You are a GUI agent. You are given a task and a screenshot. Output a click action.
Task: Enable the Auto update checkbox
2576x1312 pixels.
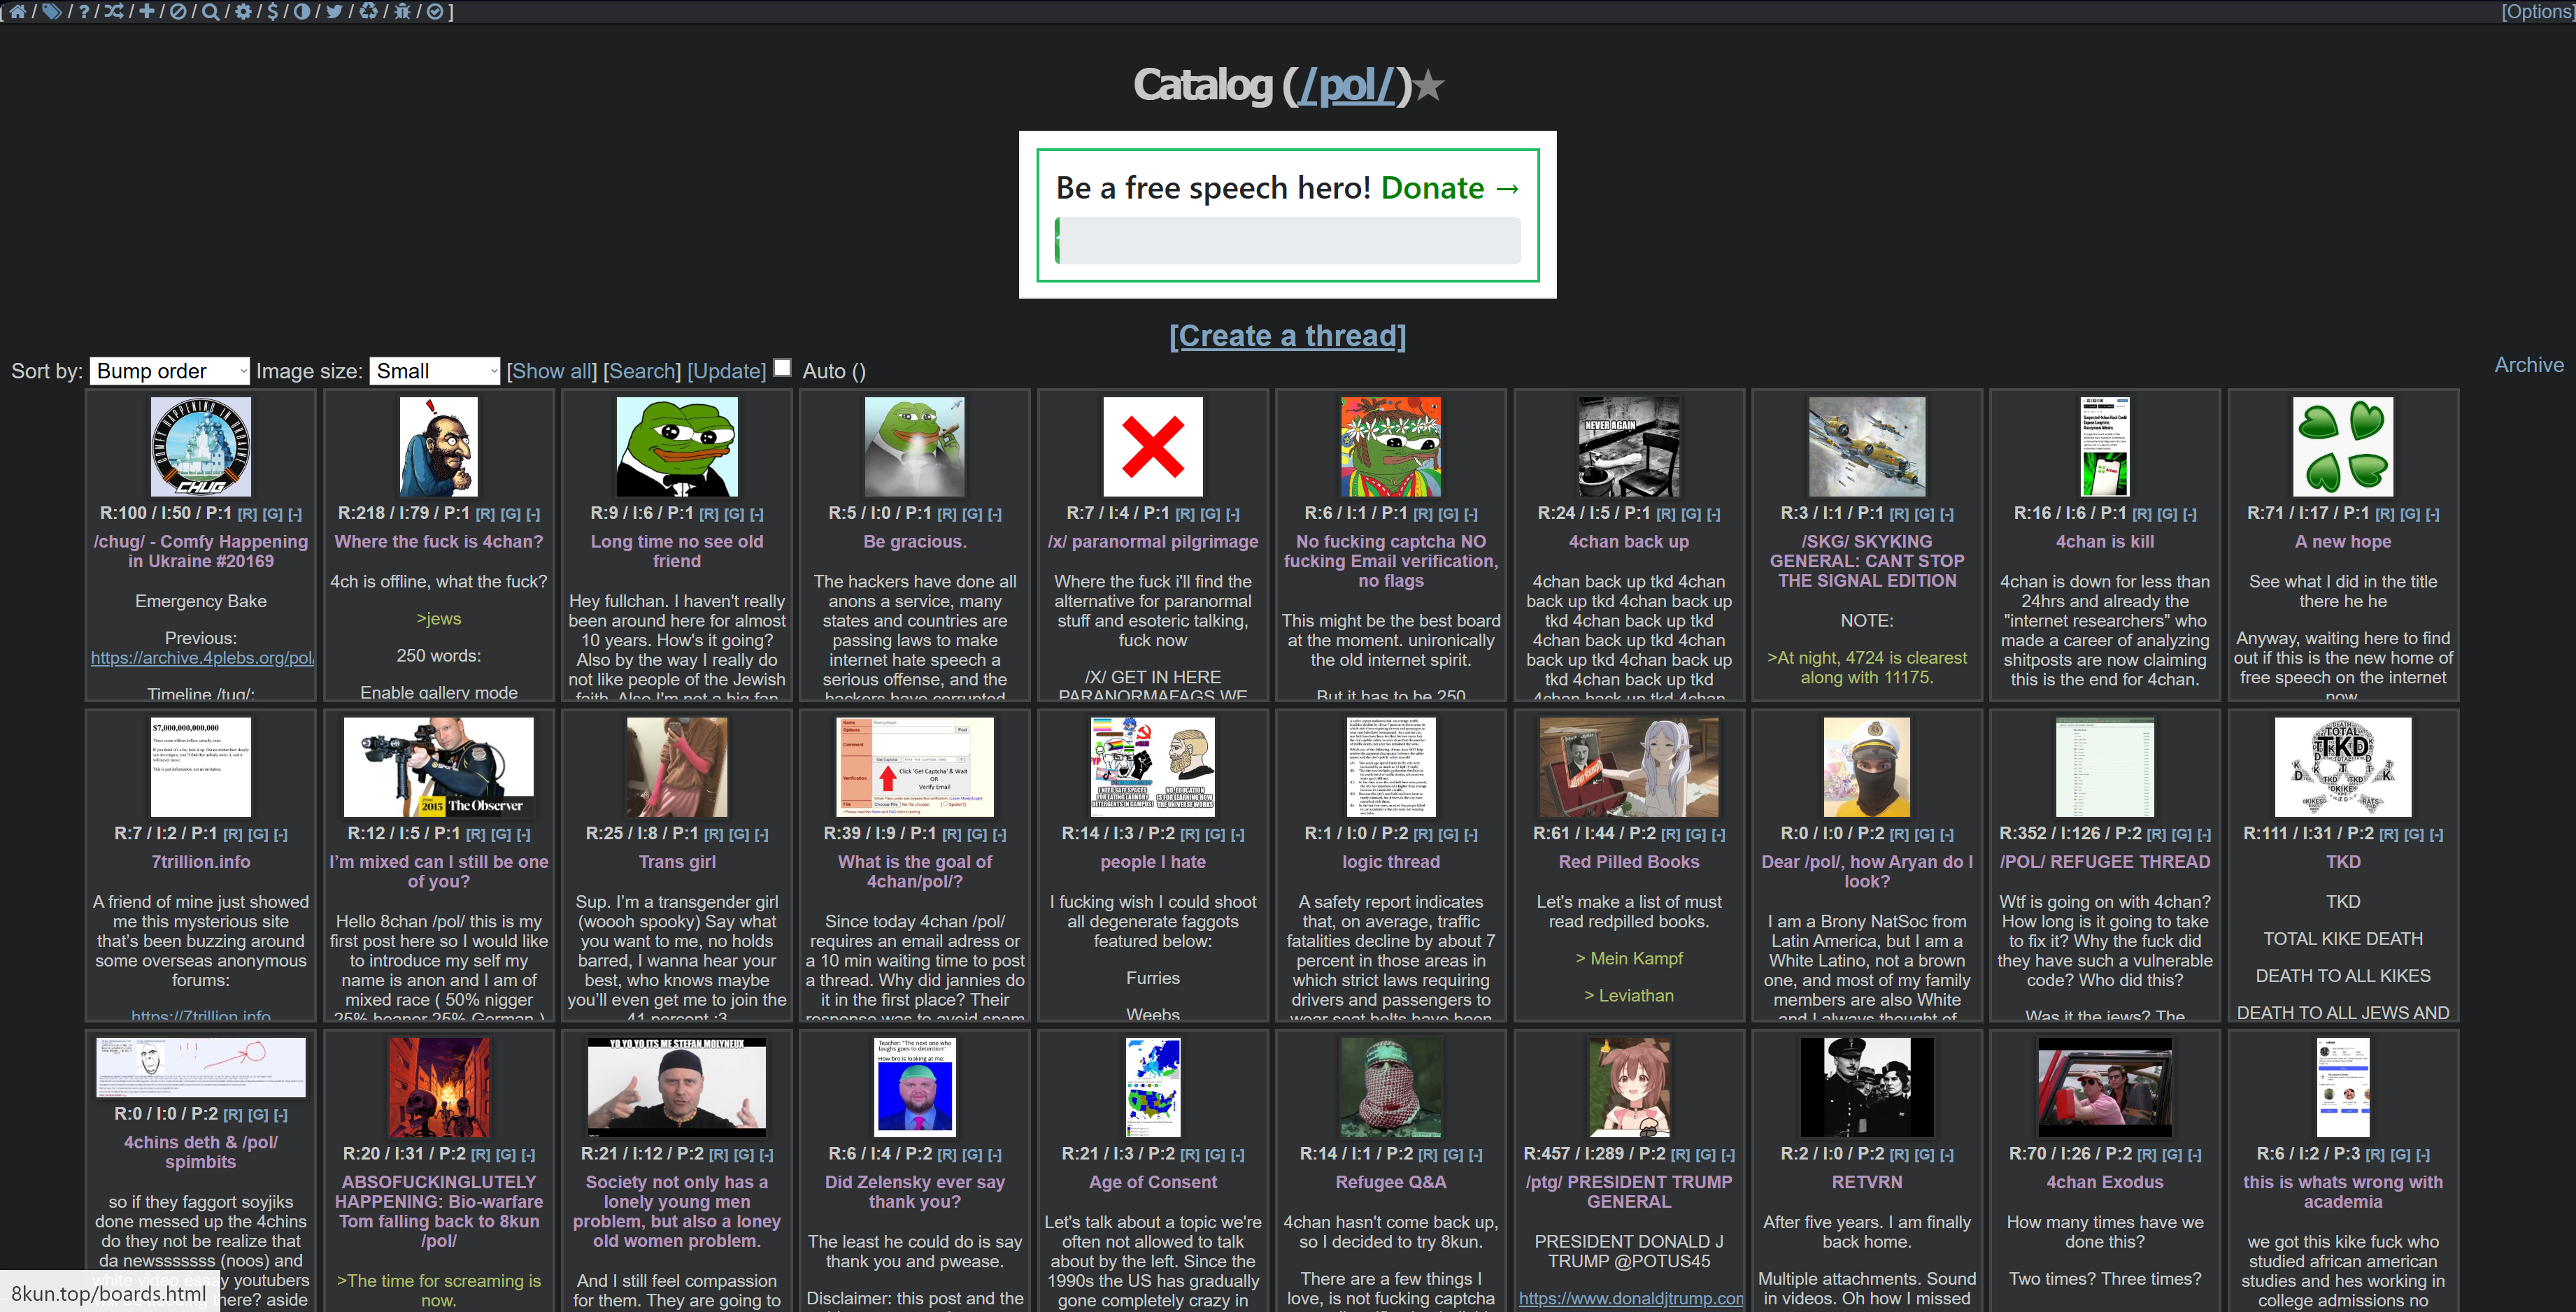(x=782, y=368)
